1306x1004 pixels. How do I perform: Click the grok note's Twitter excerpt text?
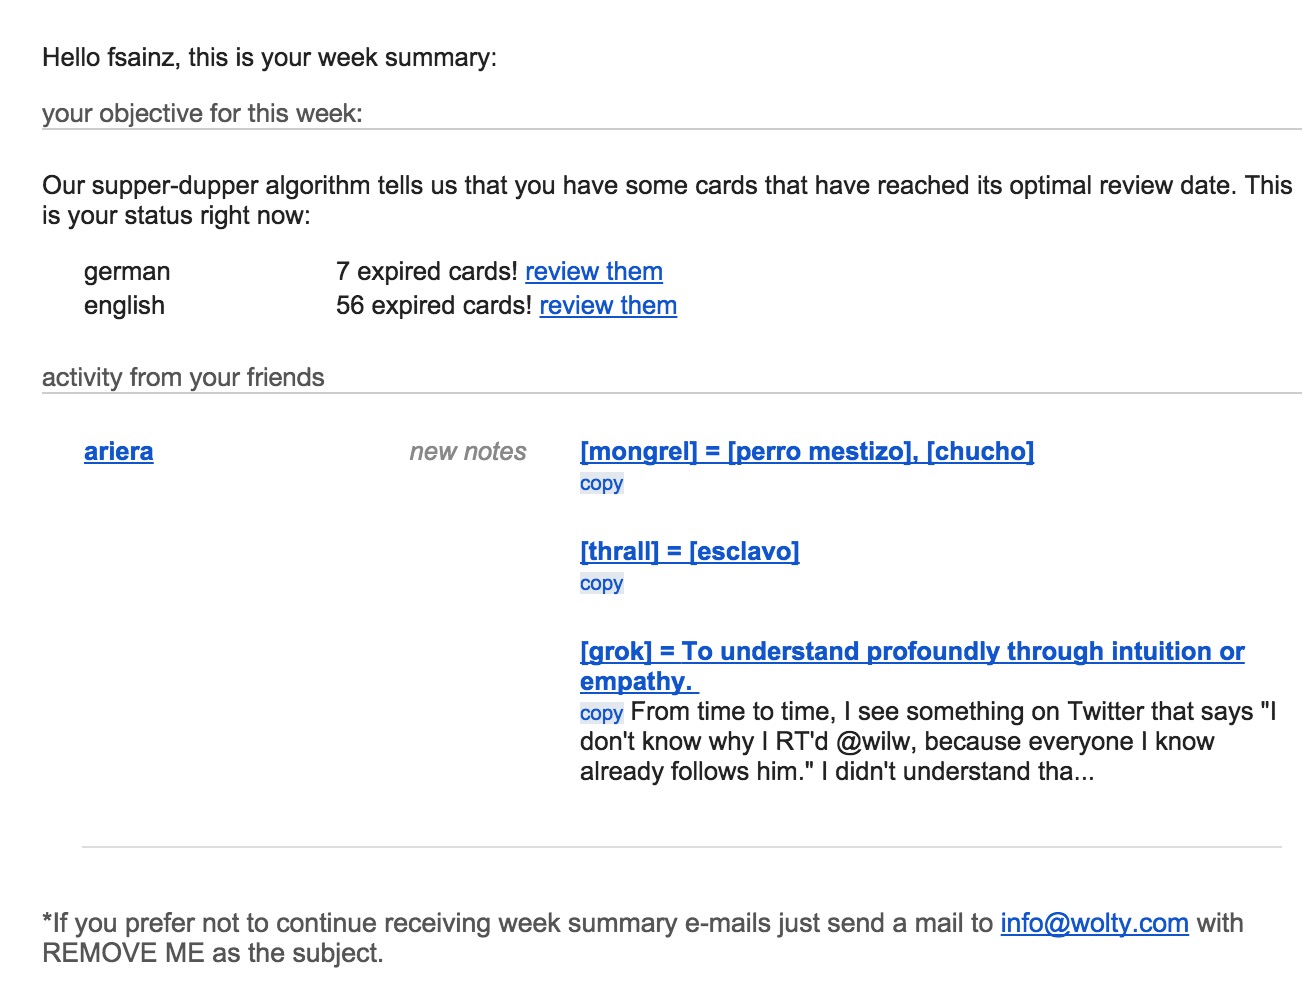tap(928, 742)
